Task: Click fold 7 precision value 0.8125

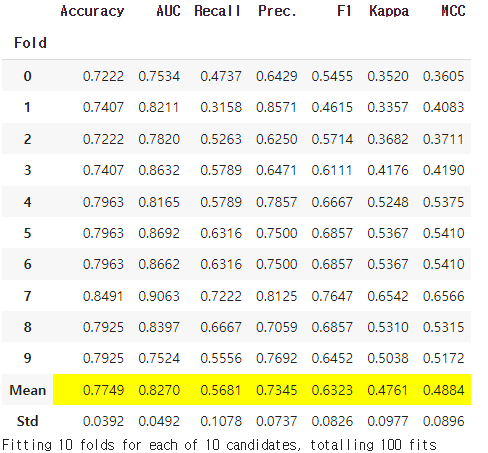Action: click(277, 296)
